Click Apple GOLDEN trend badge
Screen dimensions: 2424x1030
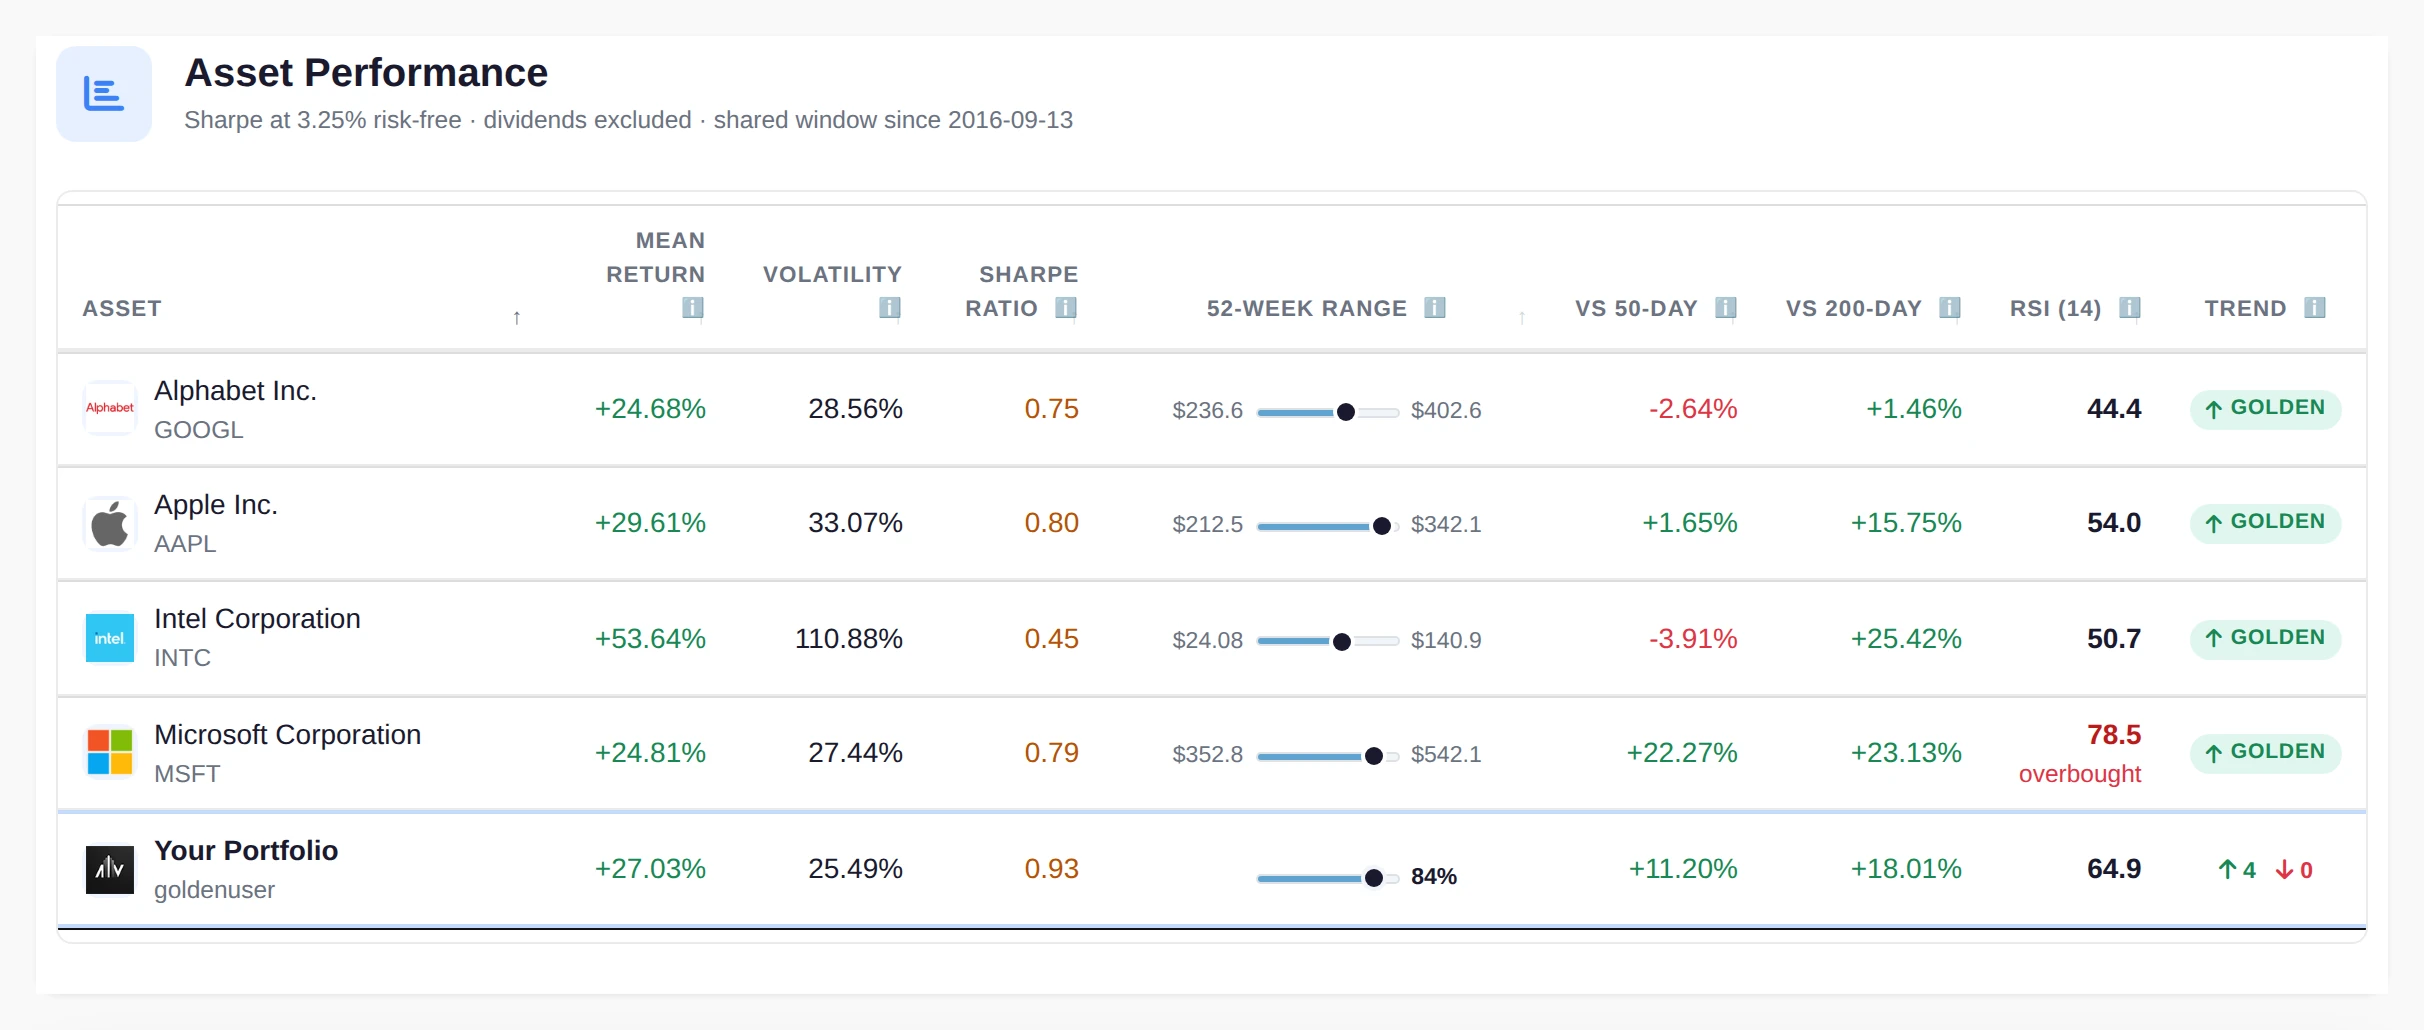(x=2265, y=523)
